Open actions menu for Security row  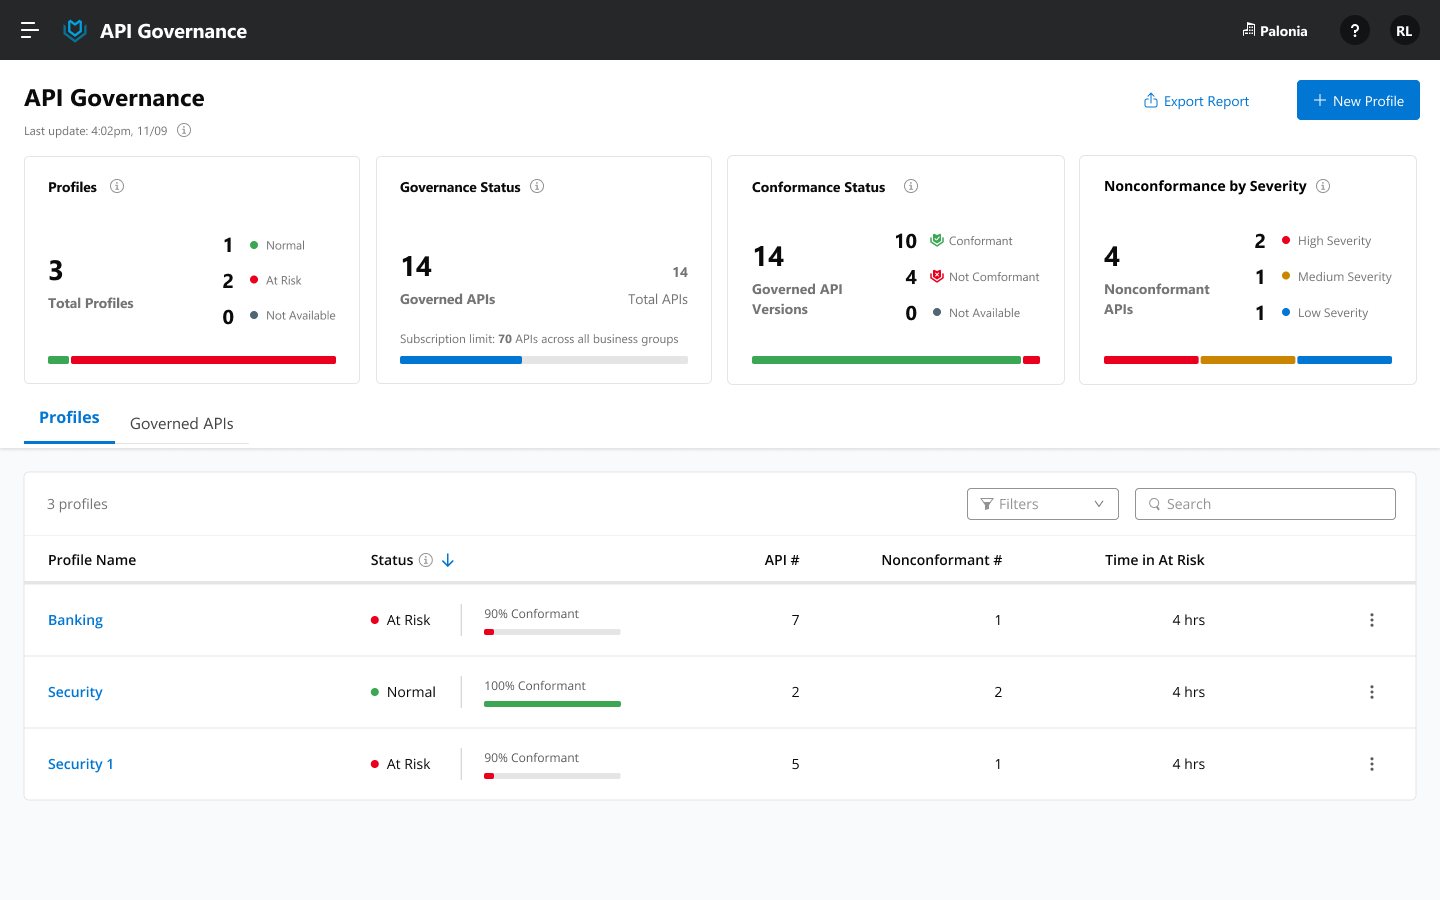1372,692
